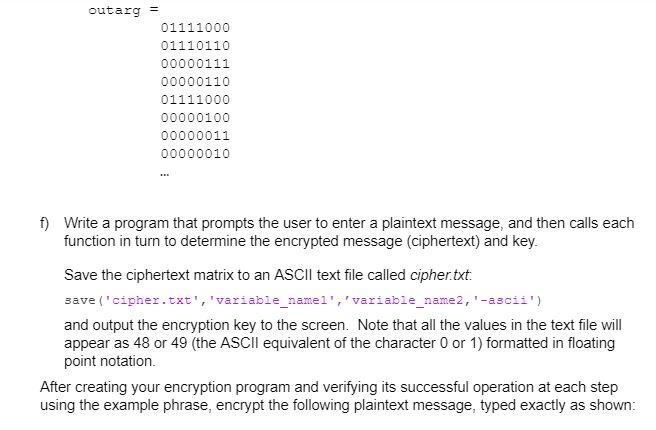Click the binary row 00000100

click(x=195, y=118)
